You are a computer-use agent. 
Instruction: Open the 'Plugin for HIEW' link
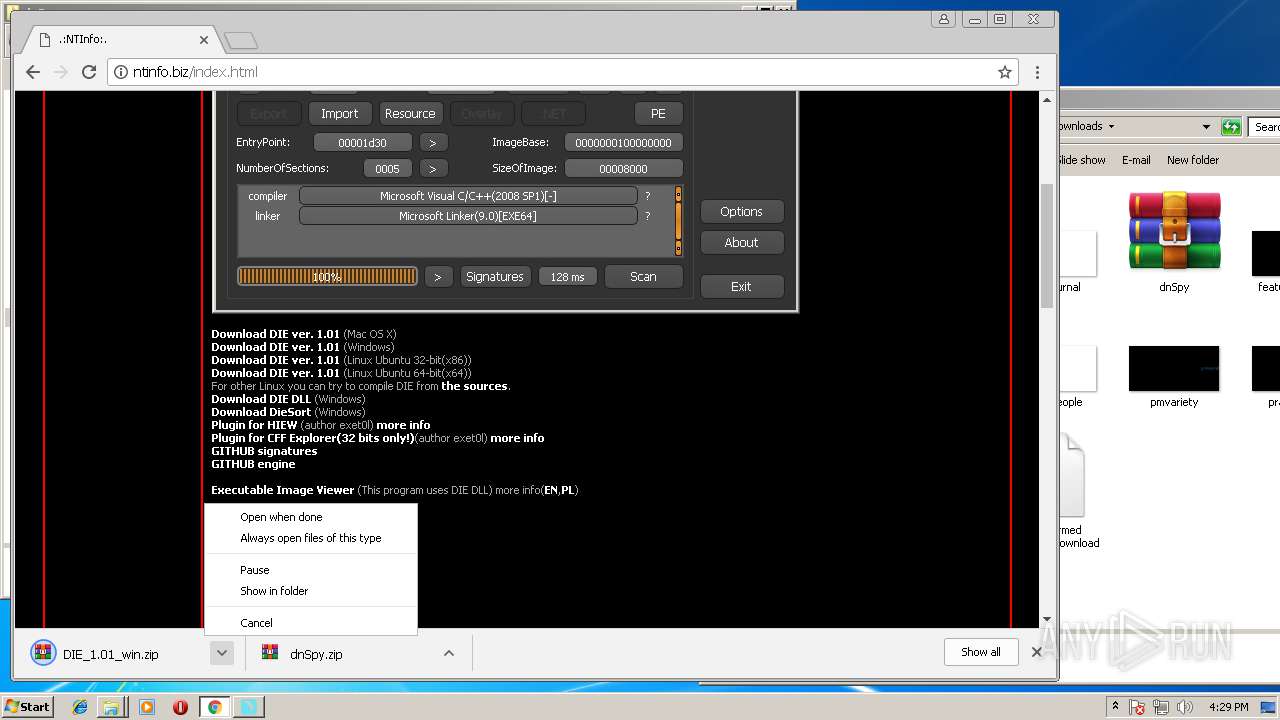coord(254,425)
